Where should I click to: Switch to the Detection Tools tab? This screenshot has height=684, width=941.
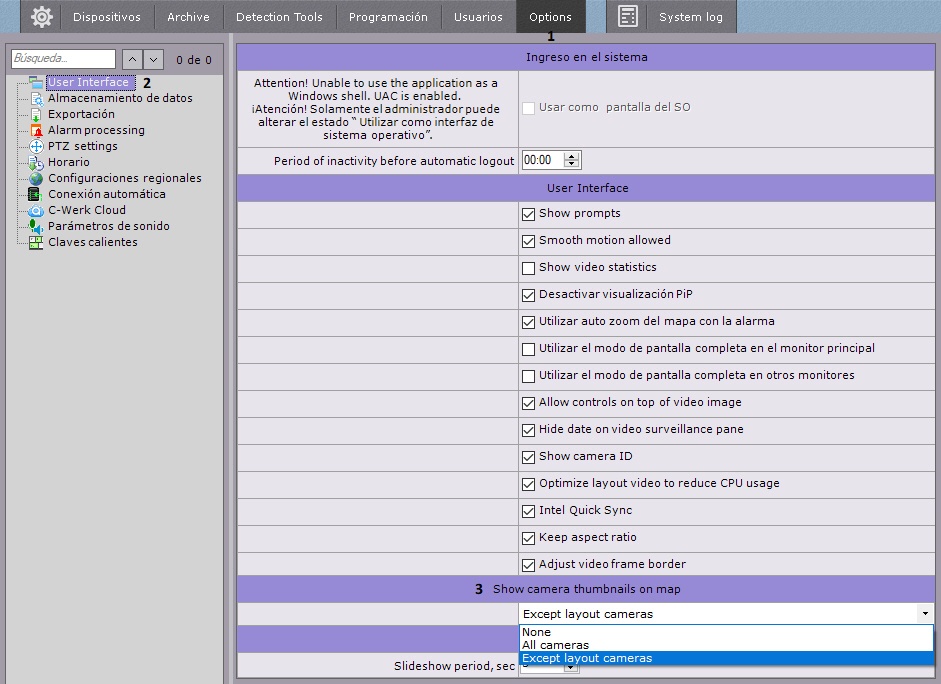tap(279, 17)
